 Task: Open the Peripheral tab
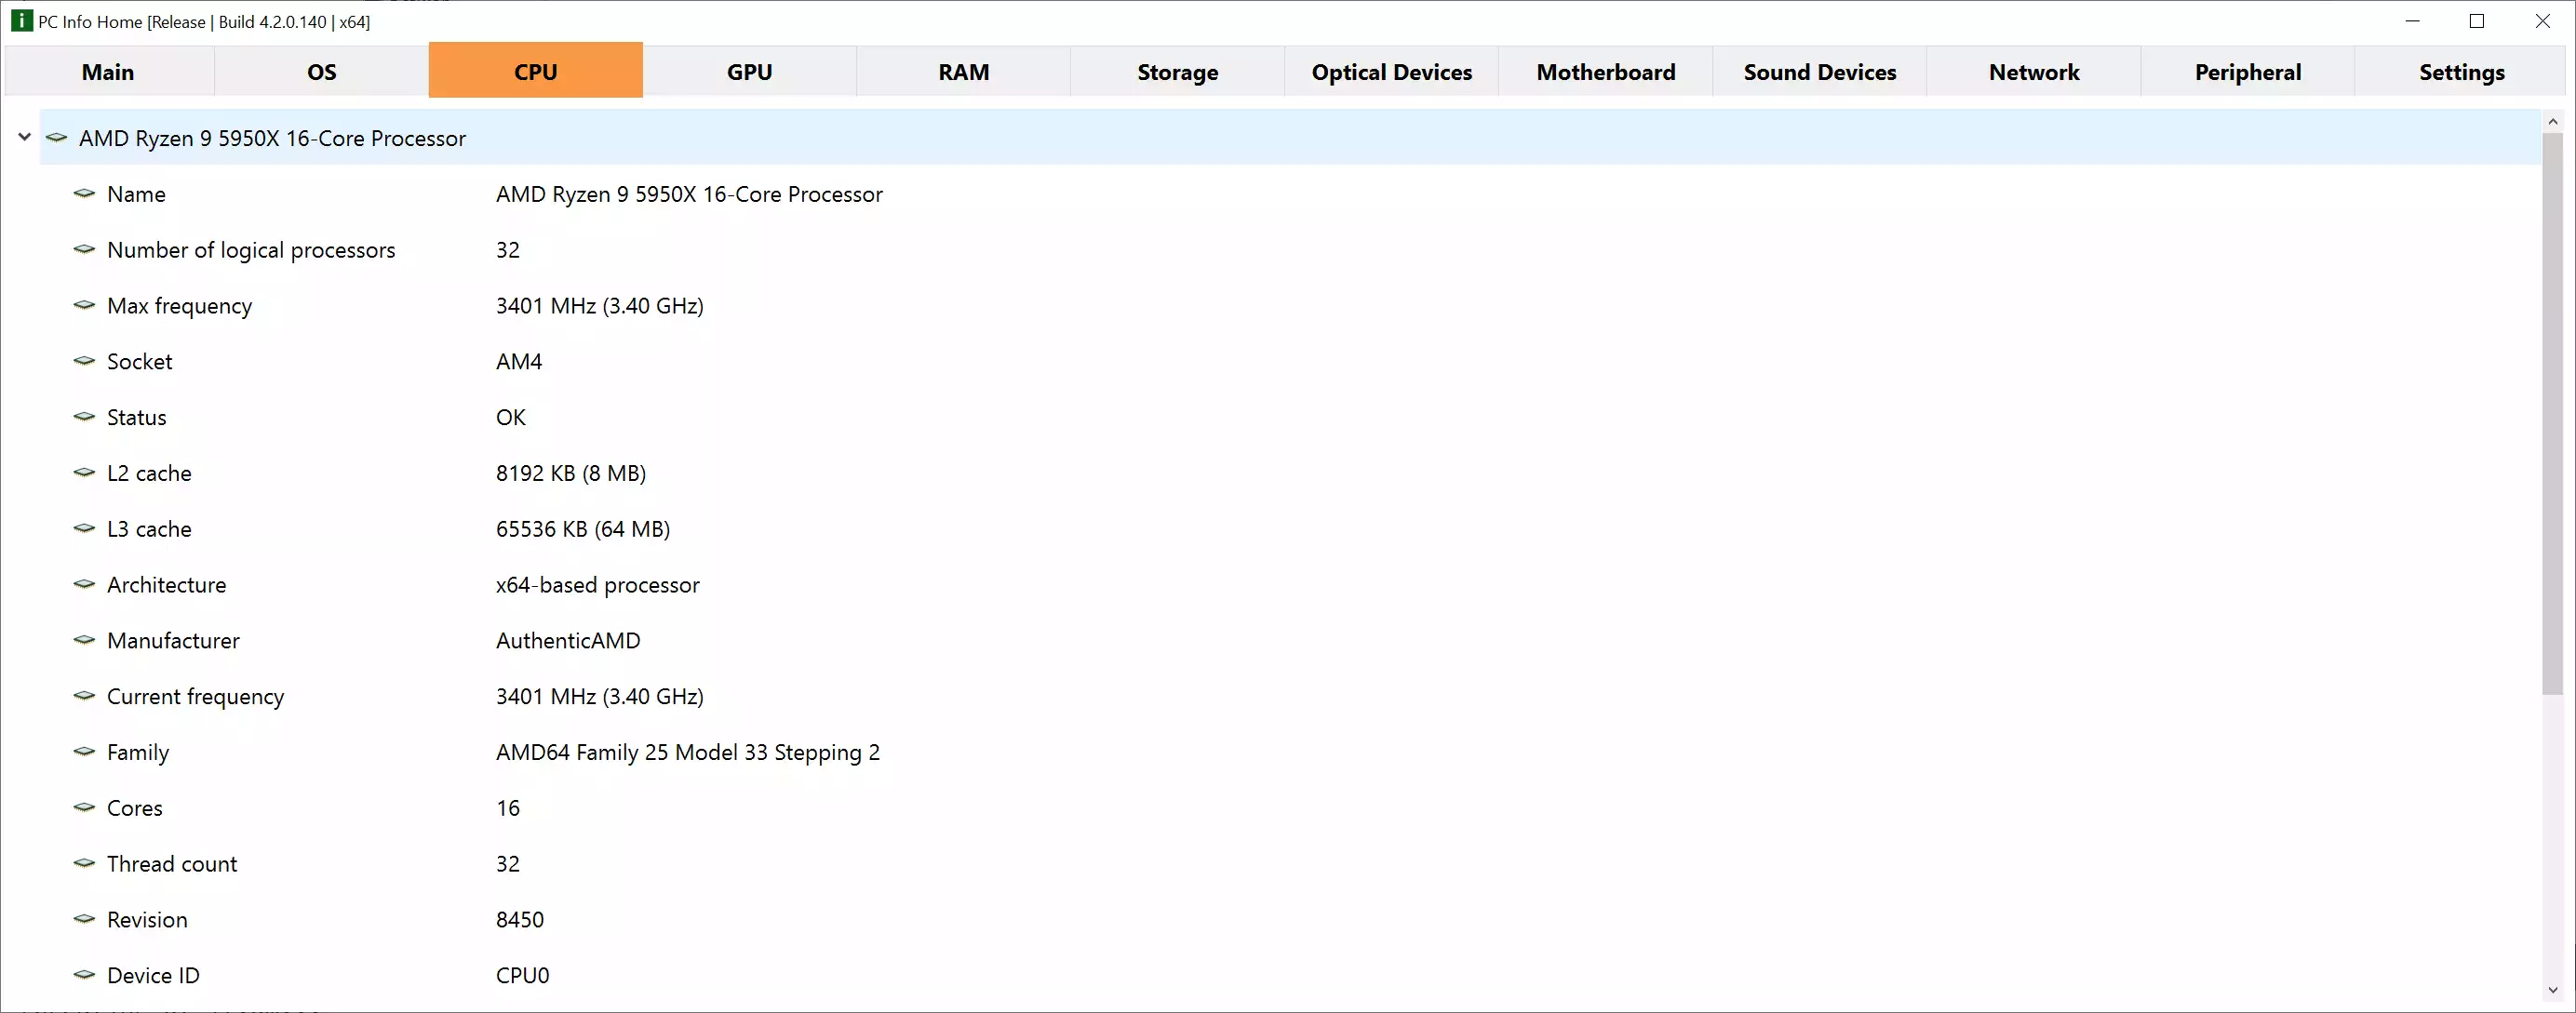[2248, 71]
